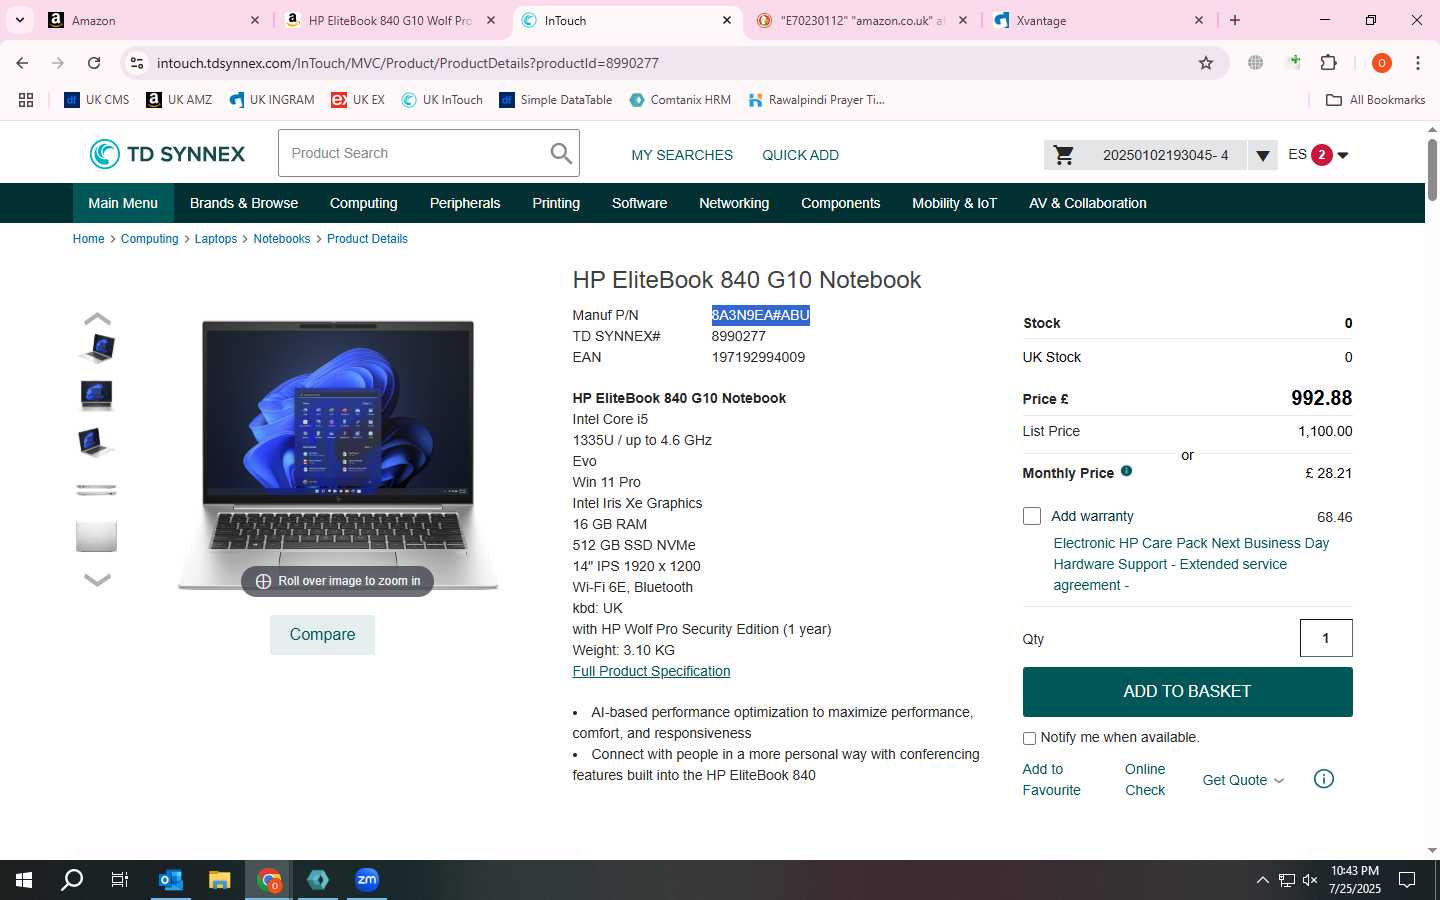Switch to the Amazon browser tab

tap(154, 20)
